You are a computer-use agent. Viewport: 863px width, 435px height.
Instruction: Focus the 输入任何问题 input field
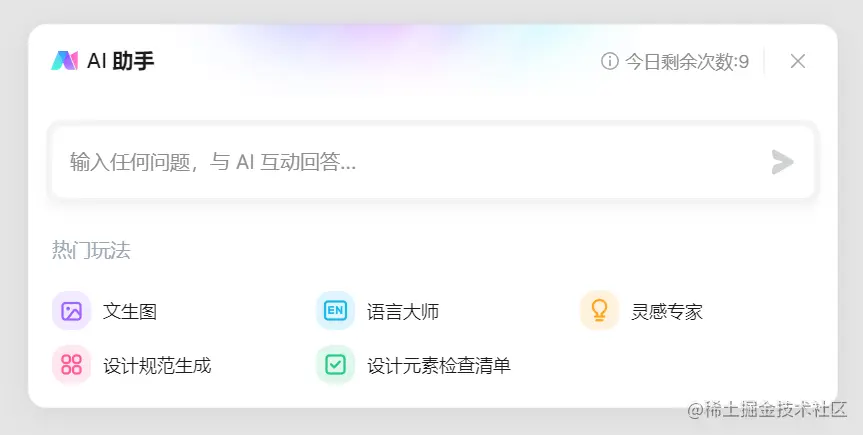coord(433,162)
